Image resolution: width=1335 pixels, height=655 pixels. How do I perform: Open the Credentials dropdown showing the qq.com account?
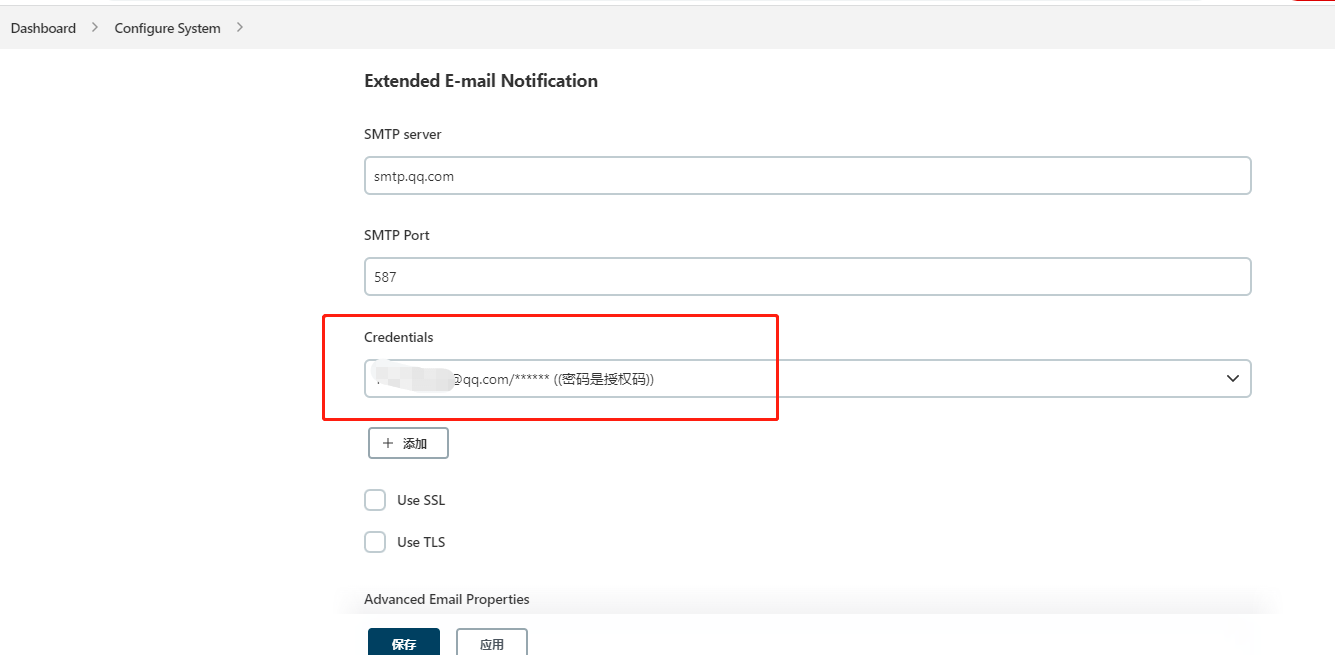coord(800,379)
